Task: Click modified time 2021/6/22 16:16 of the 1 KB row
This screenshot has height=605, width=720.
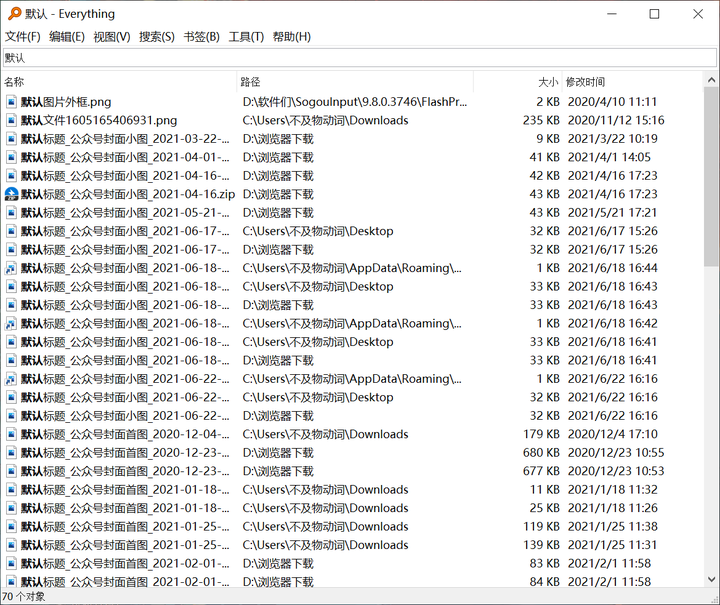Action: coord(613,379)
